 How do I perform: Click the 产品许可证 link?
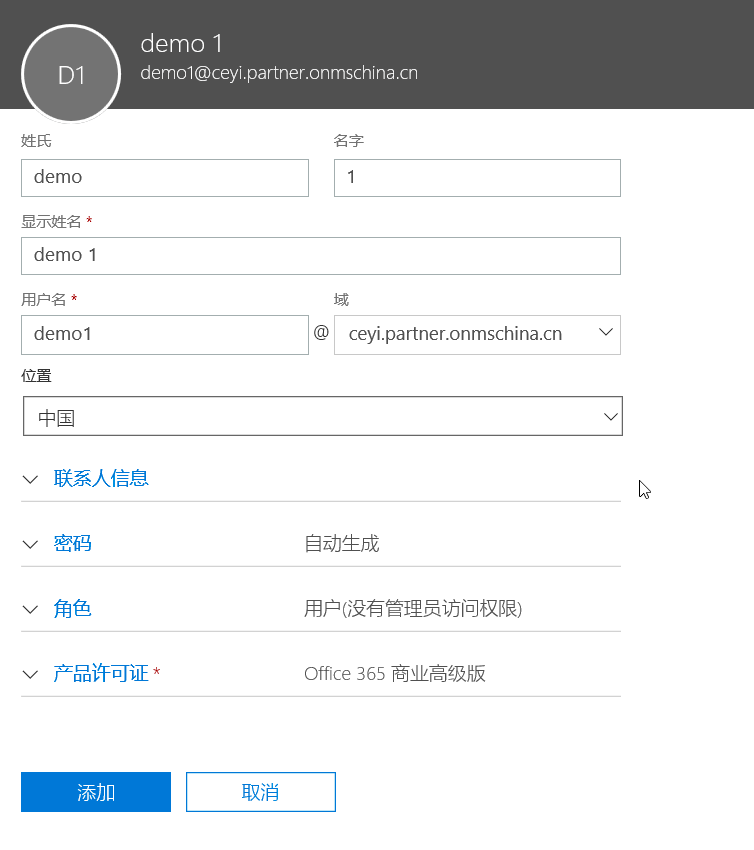[x=101, y=673]
